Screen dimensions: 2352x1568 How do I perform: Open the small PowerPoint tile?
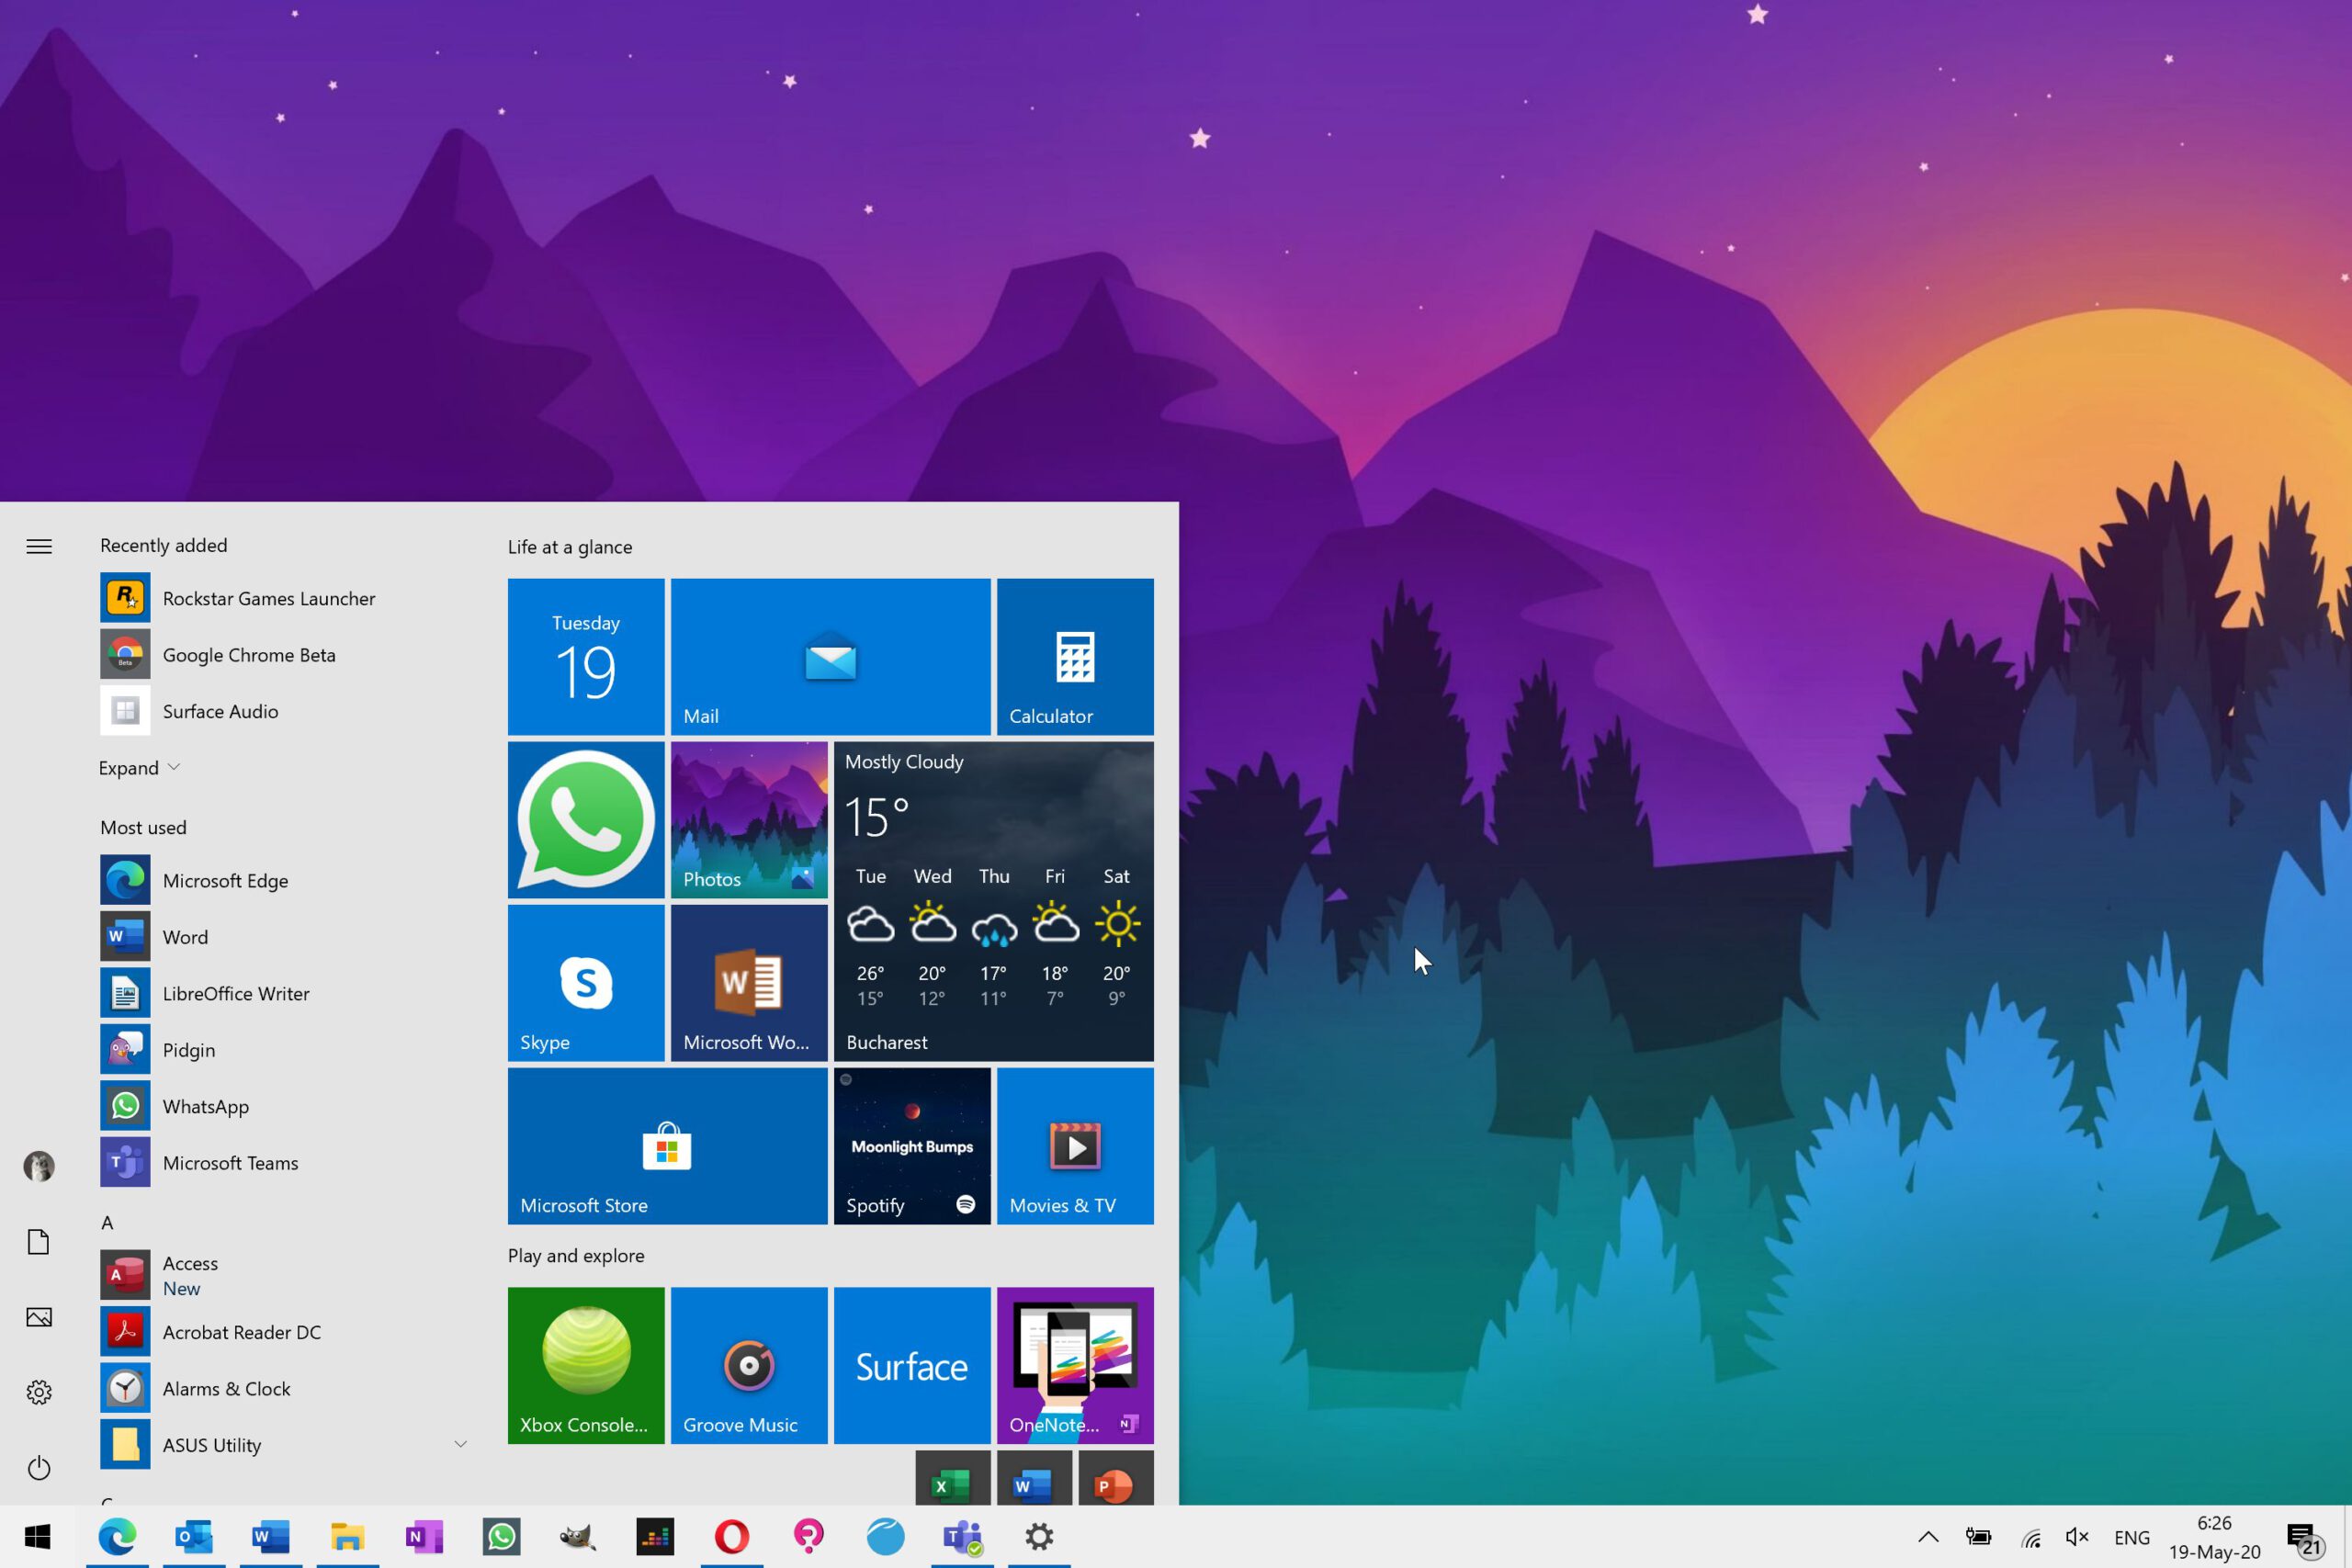tap(1115, 1478)
